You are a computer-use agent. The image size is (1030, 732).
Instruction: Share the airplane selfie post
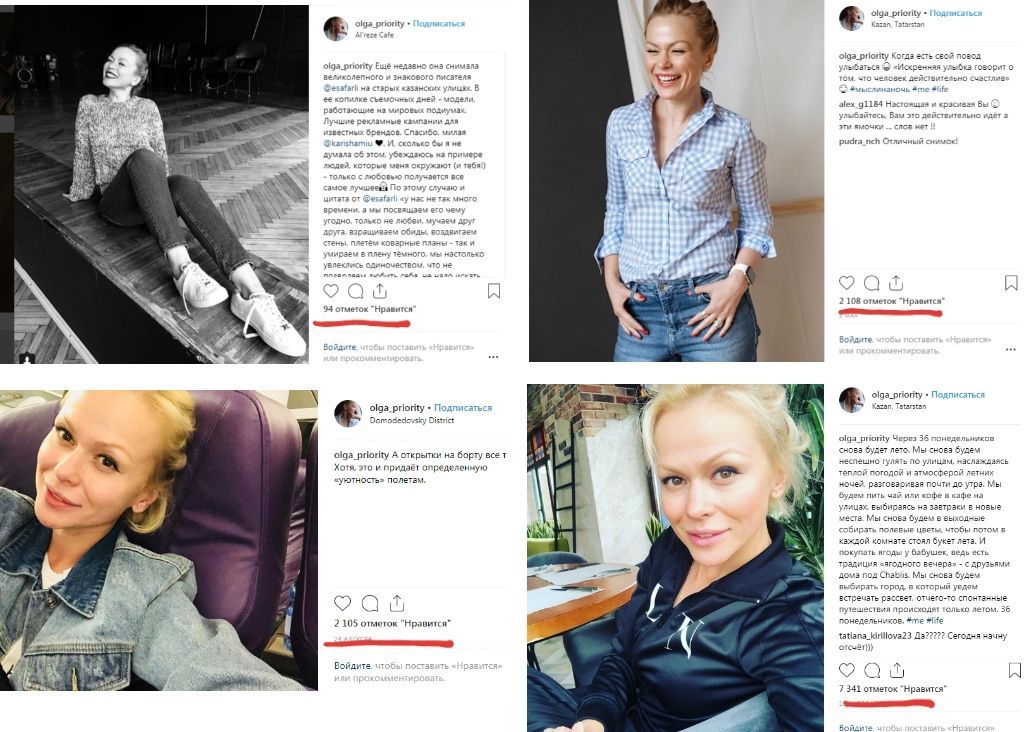[x=397, y=603]
